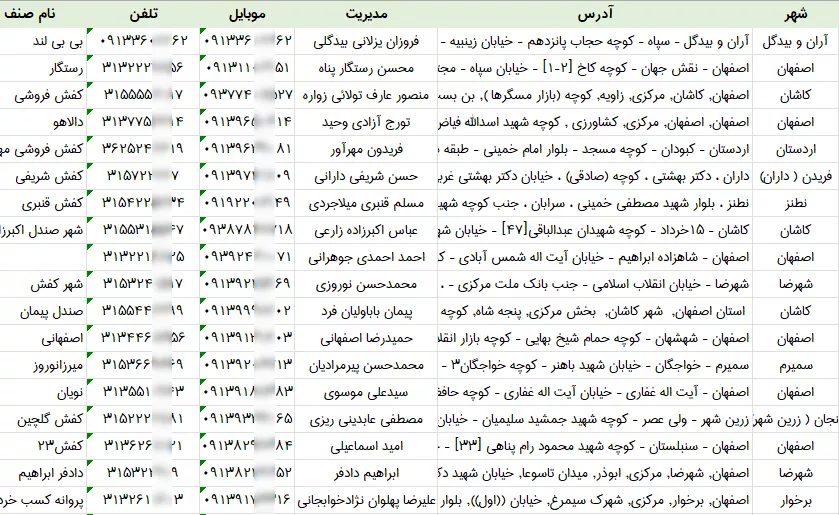Click address cell starting اردستان - کبودان
This screenshot has width=839, height=515.
pyautogui.click(x=595, y=149)
